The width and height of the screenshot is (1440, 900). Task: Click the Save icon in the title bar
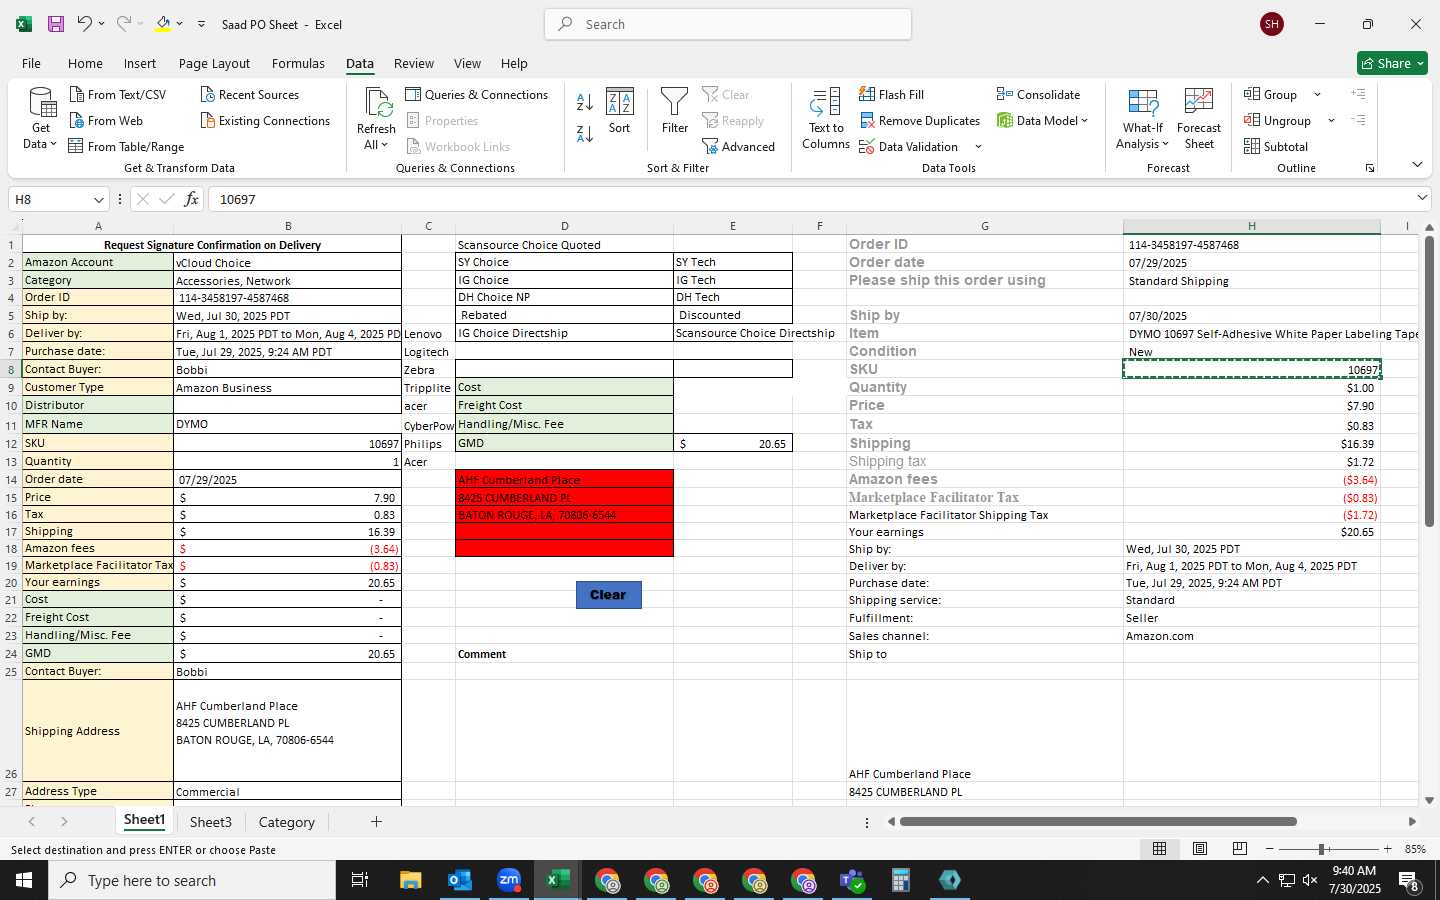pos(55,24)
